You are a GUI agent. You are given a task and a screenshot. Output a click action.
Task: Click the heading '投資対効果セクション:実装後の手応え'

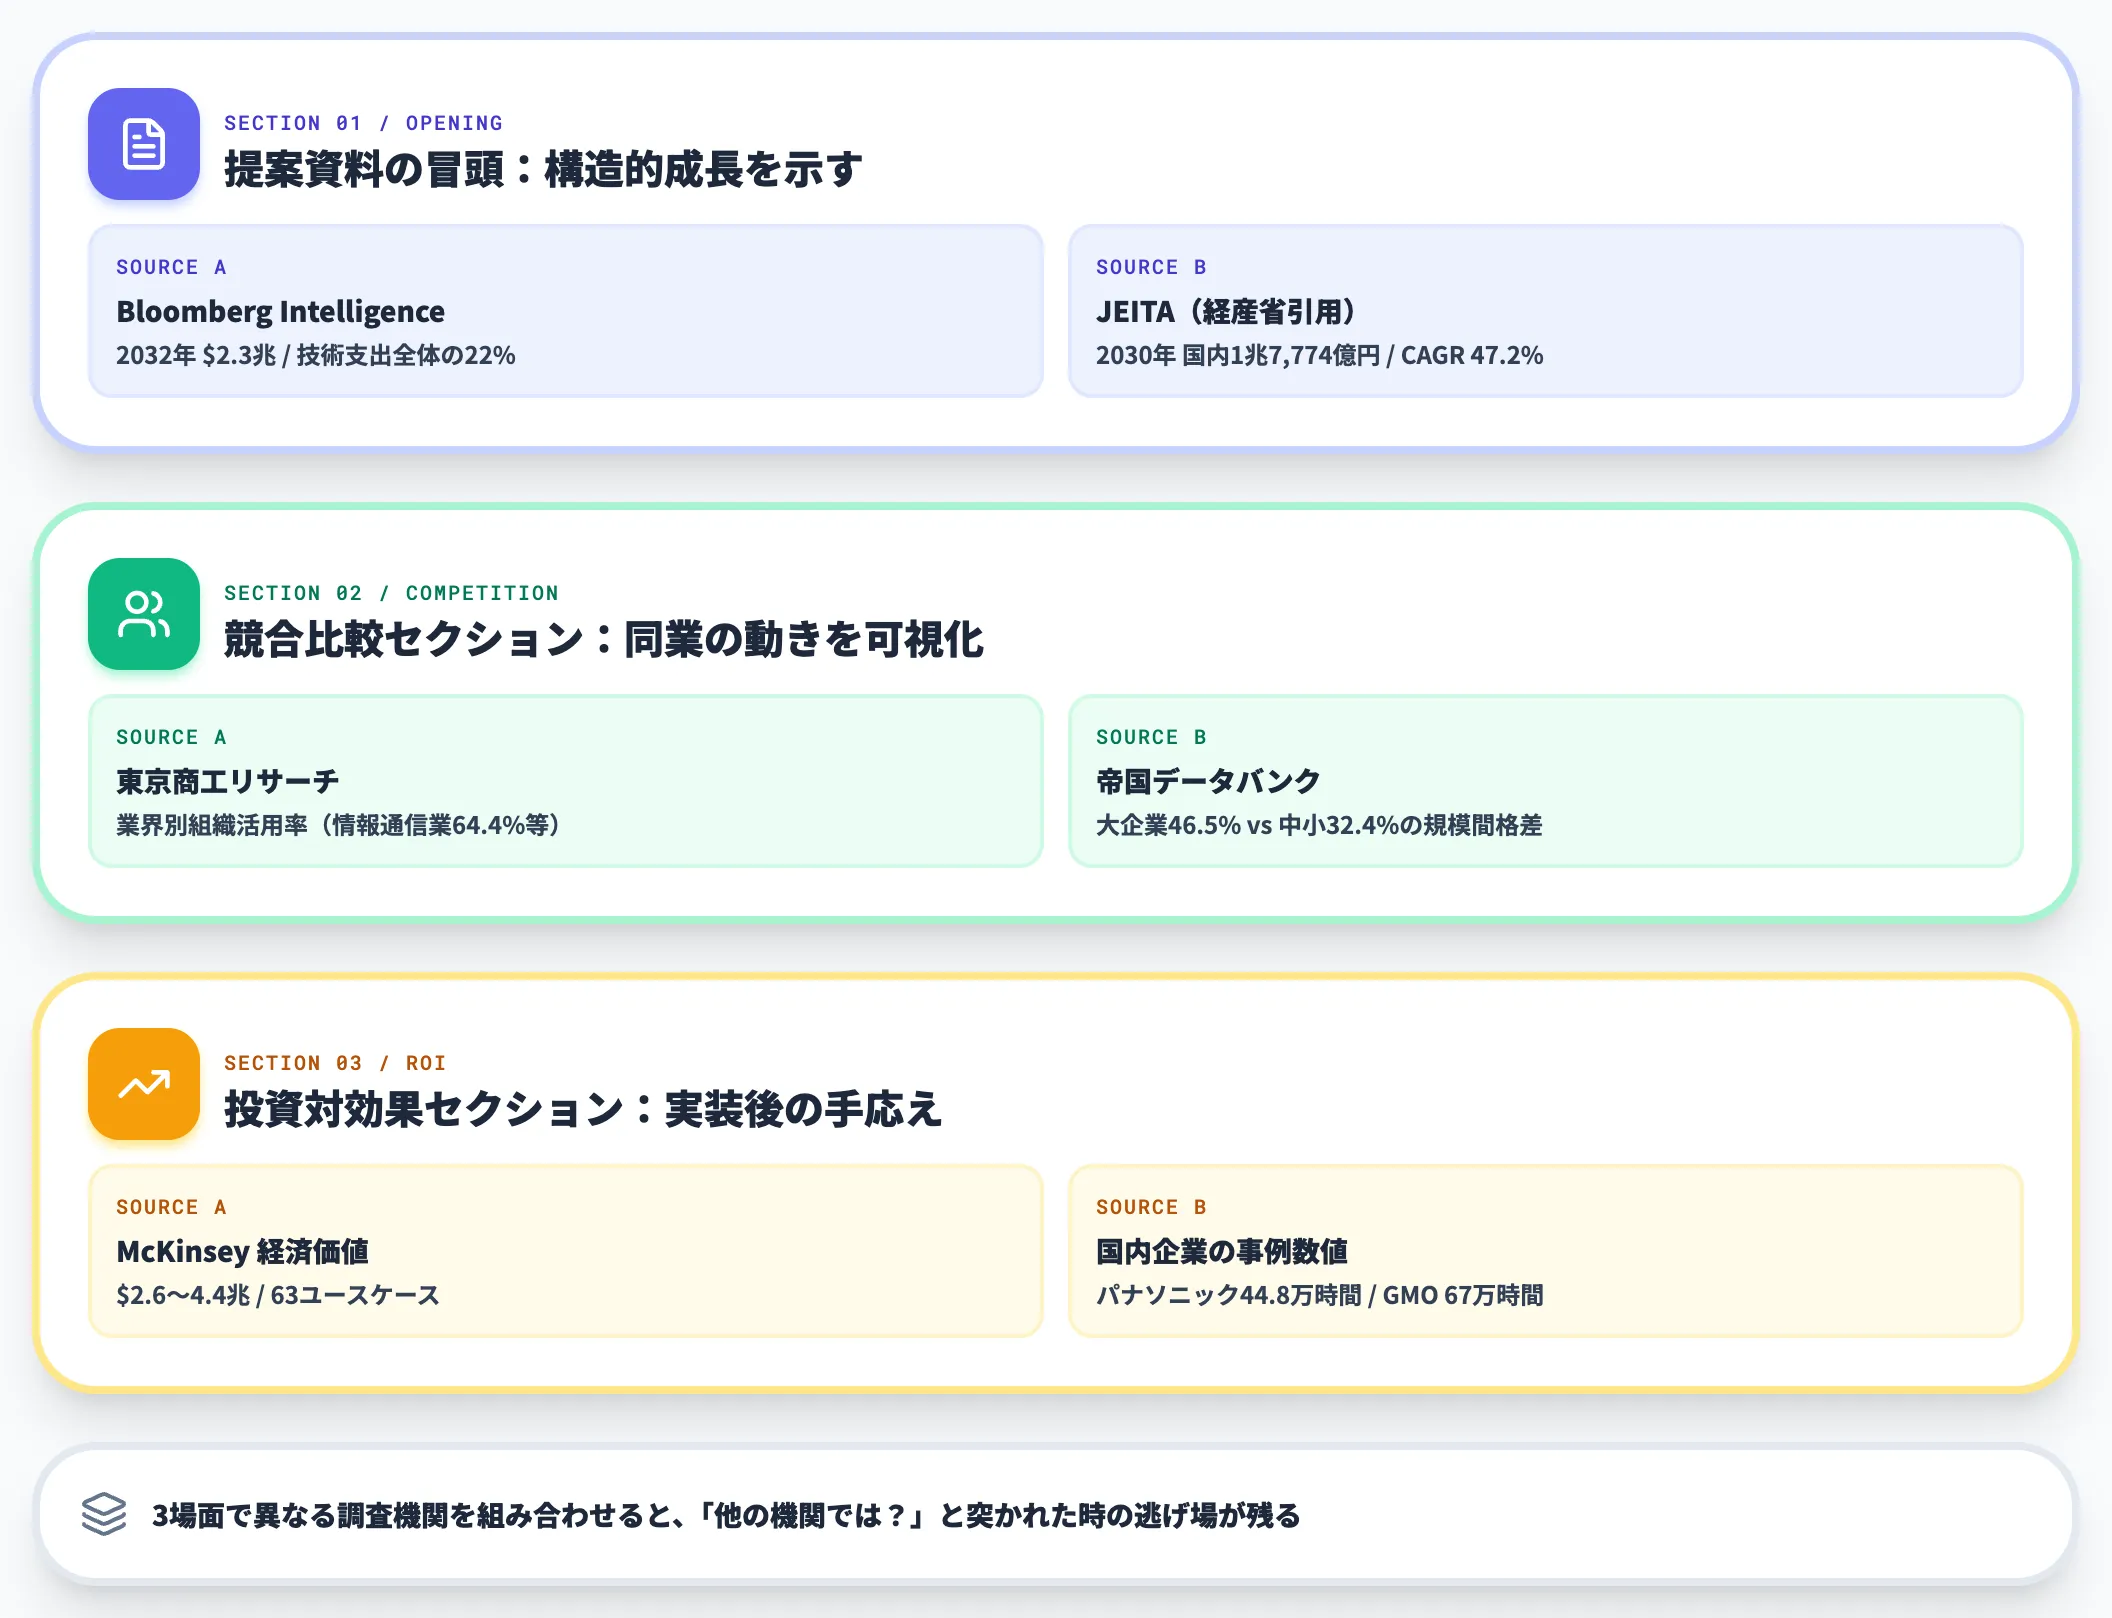tap(583, 1109)
